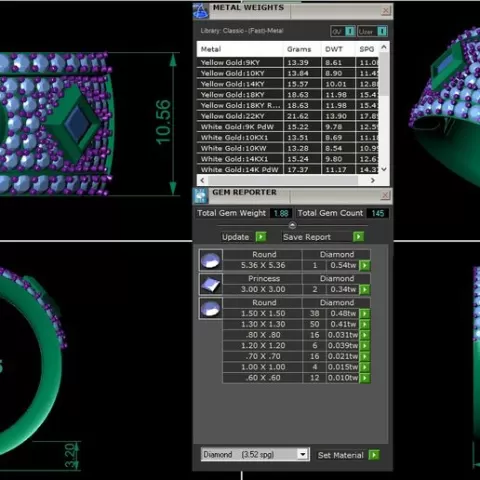Click the green Set Material arrow icon

[x=374, y=455]
